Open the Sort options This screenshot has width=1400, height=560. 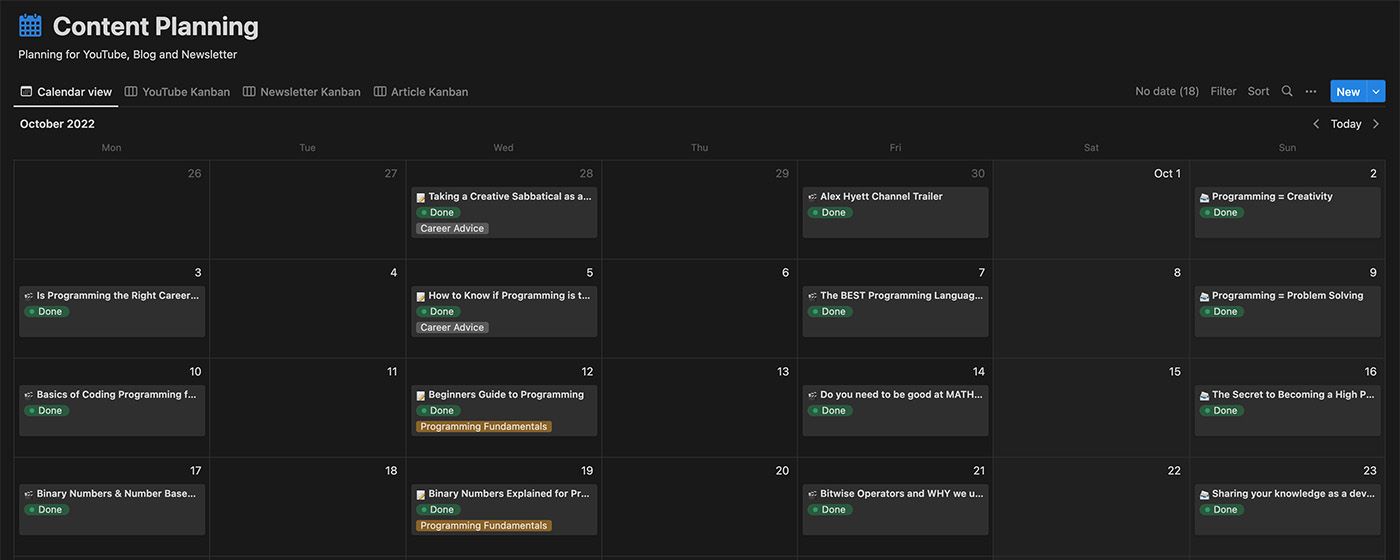1258,91
